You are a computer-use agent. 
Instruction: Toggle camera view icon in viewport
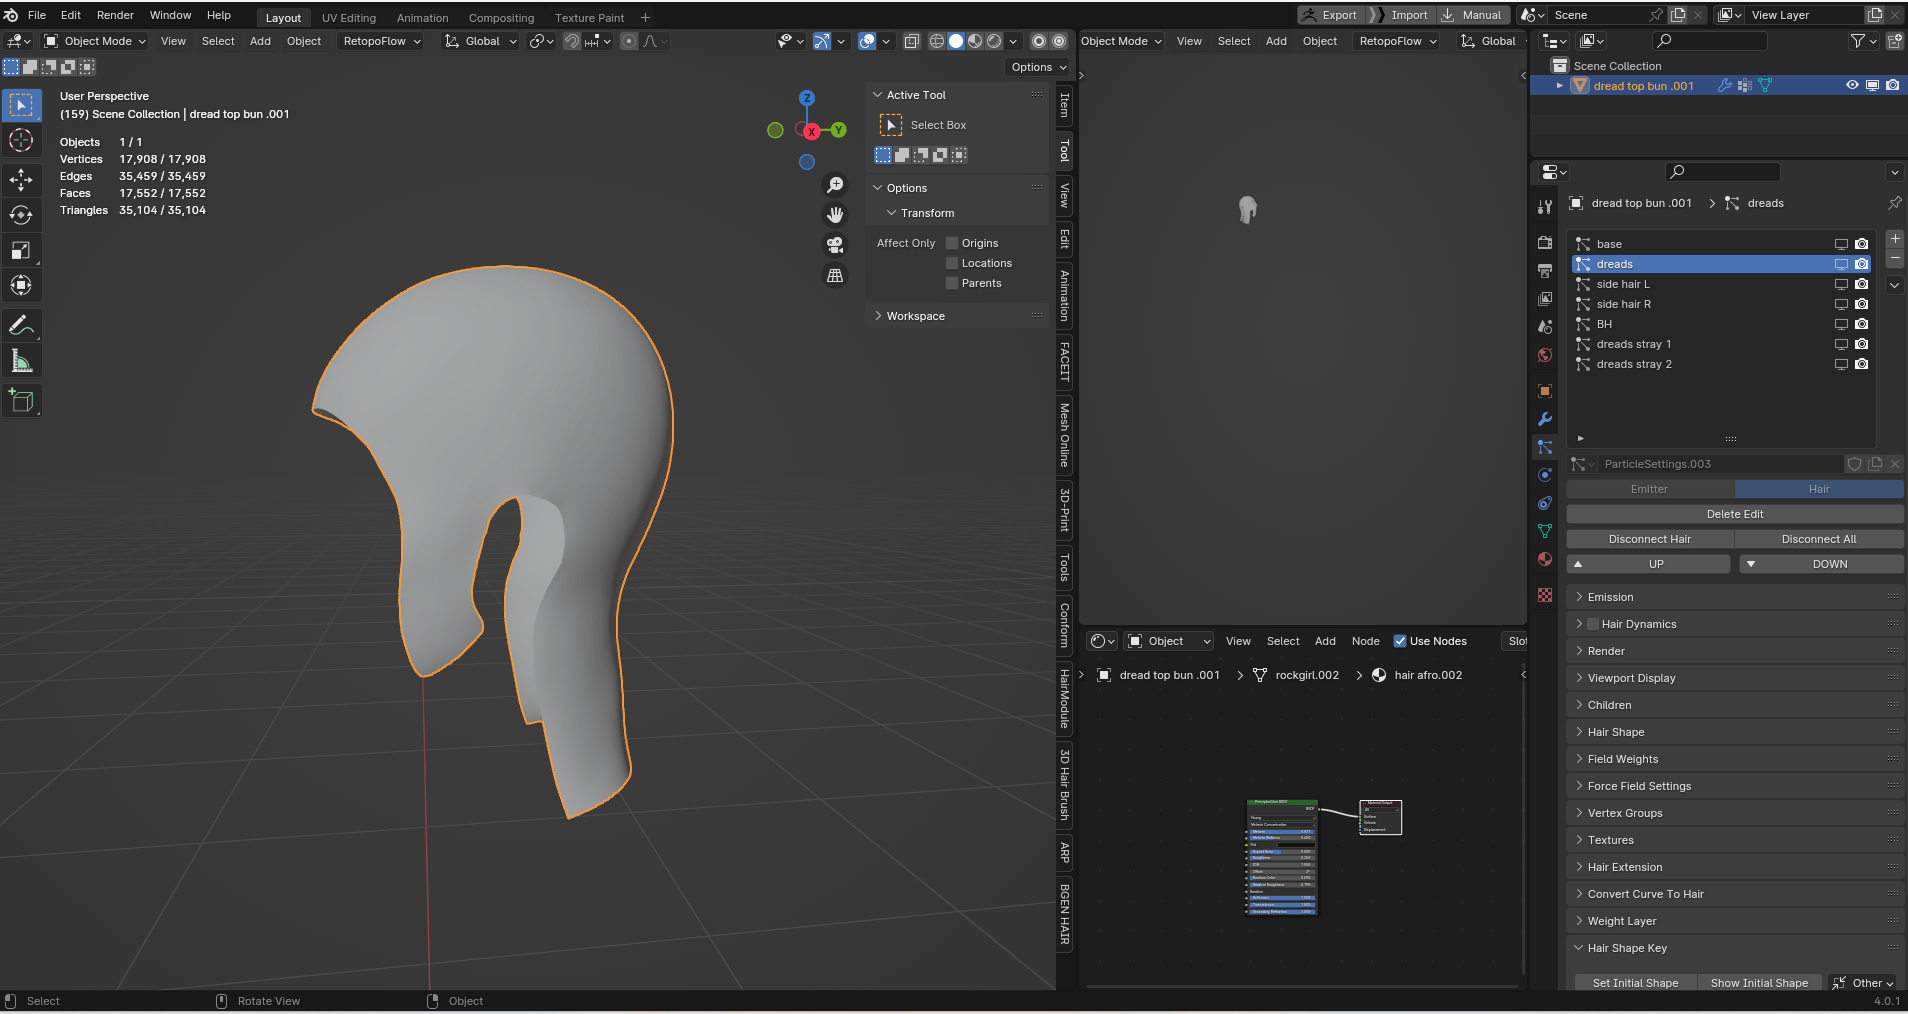pos(835,245)
